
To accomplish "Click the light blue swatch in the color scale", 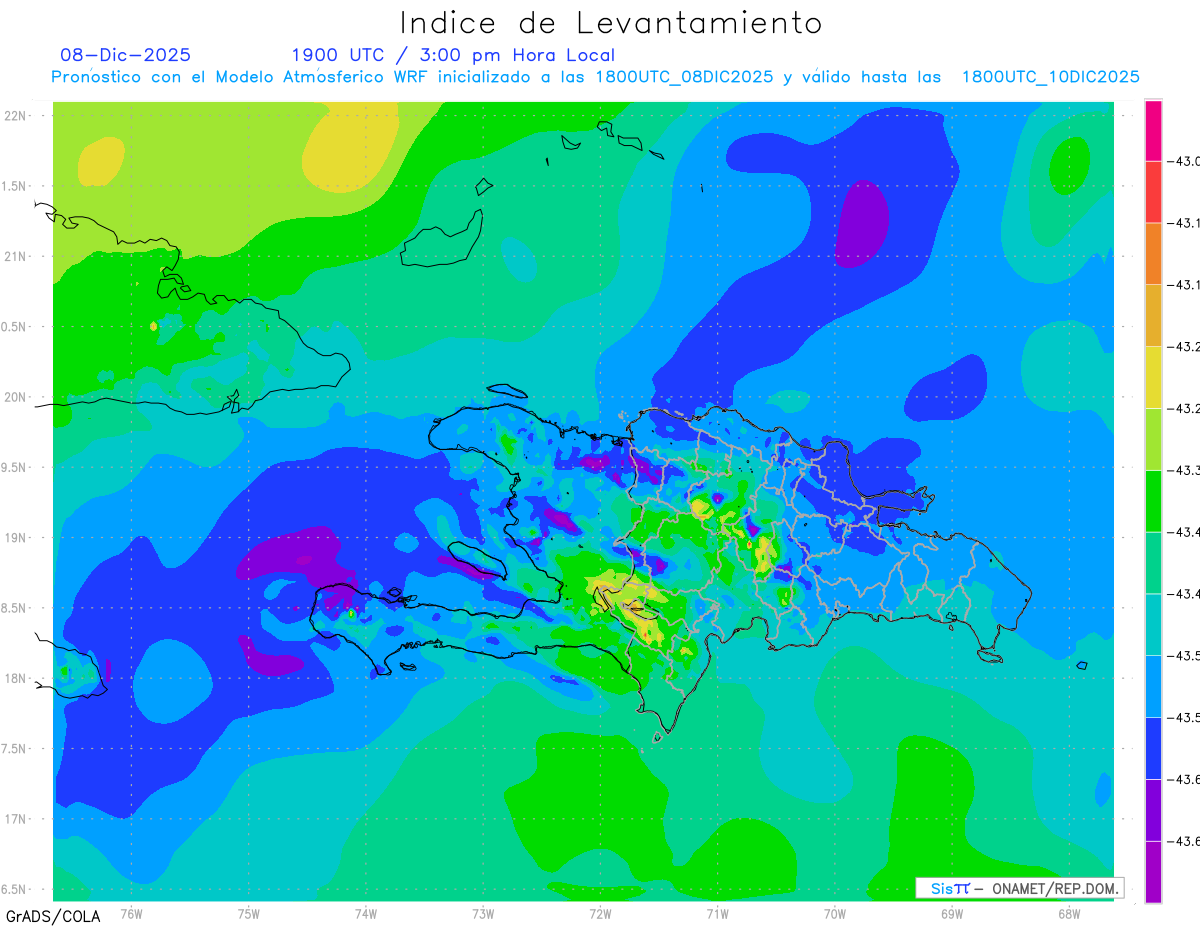I will pyautogui.click(x=1153, y=687).
